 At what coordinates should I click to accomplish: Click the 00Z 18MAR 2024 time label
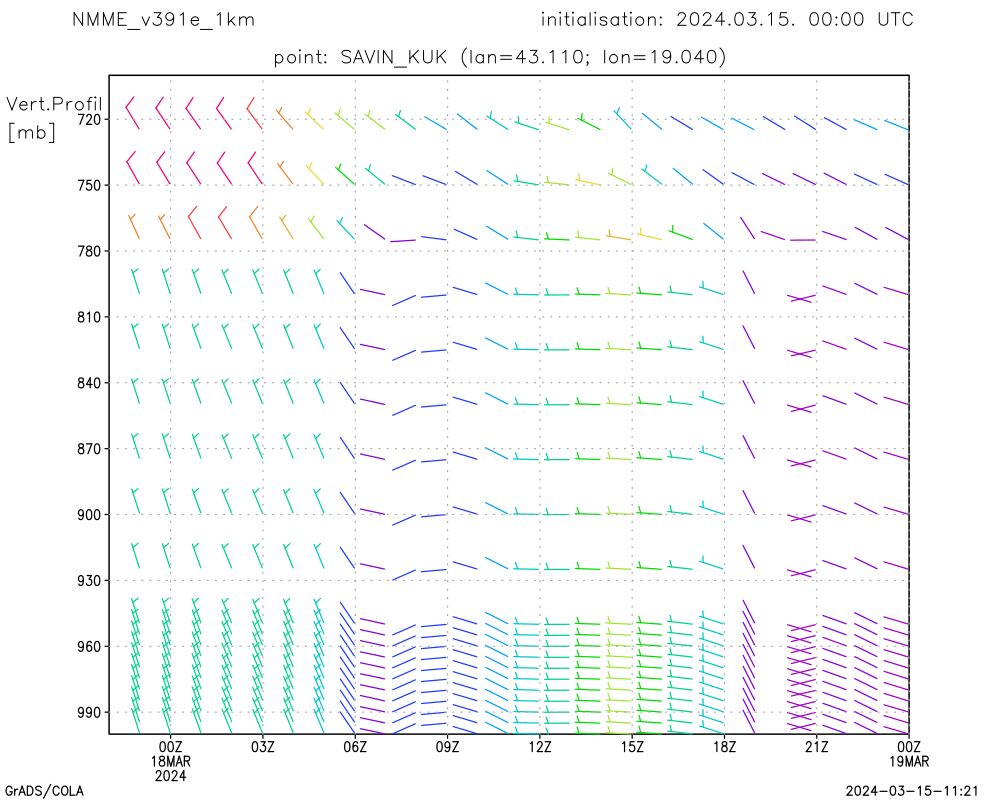(x=170, y=761)
